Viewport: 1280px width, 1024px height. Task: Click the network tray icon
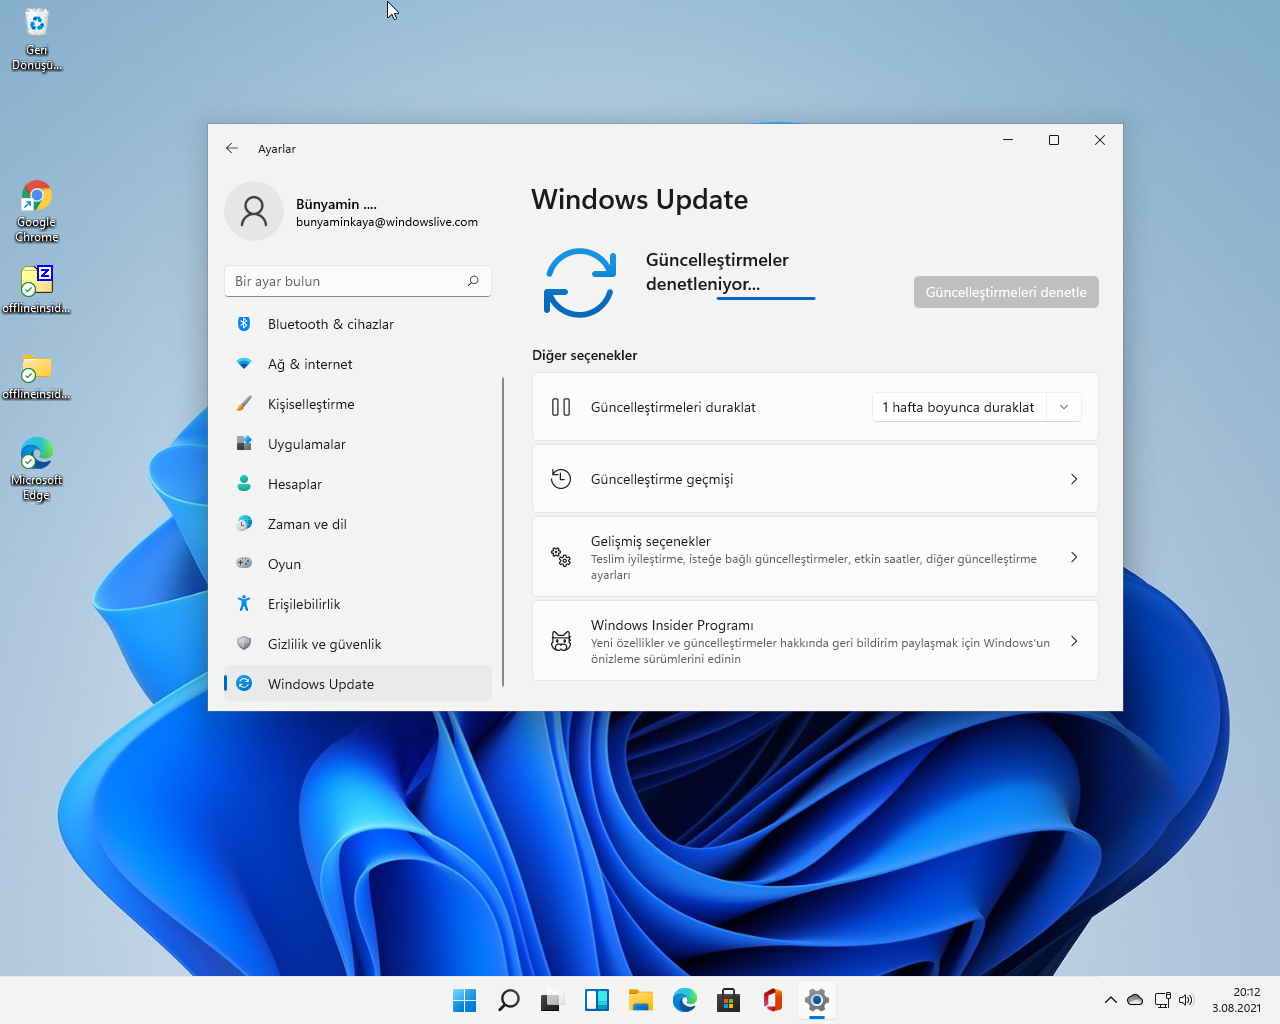point(1162,1000)
